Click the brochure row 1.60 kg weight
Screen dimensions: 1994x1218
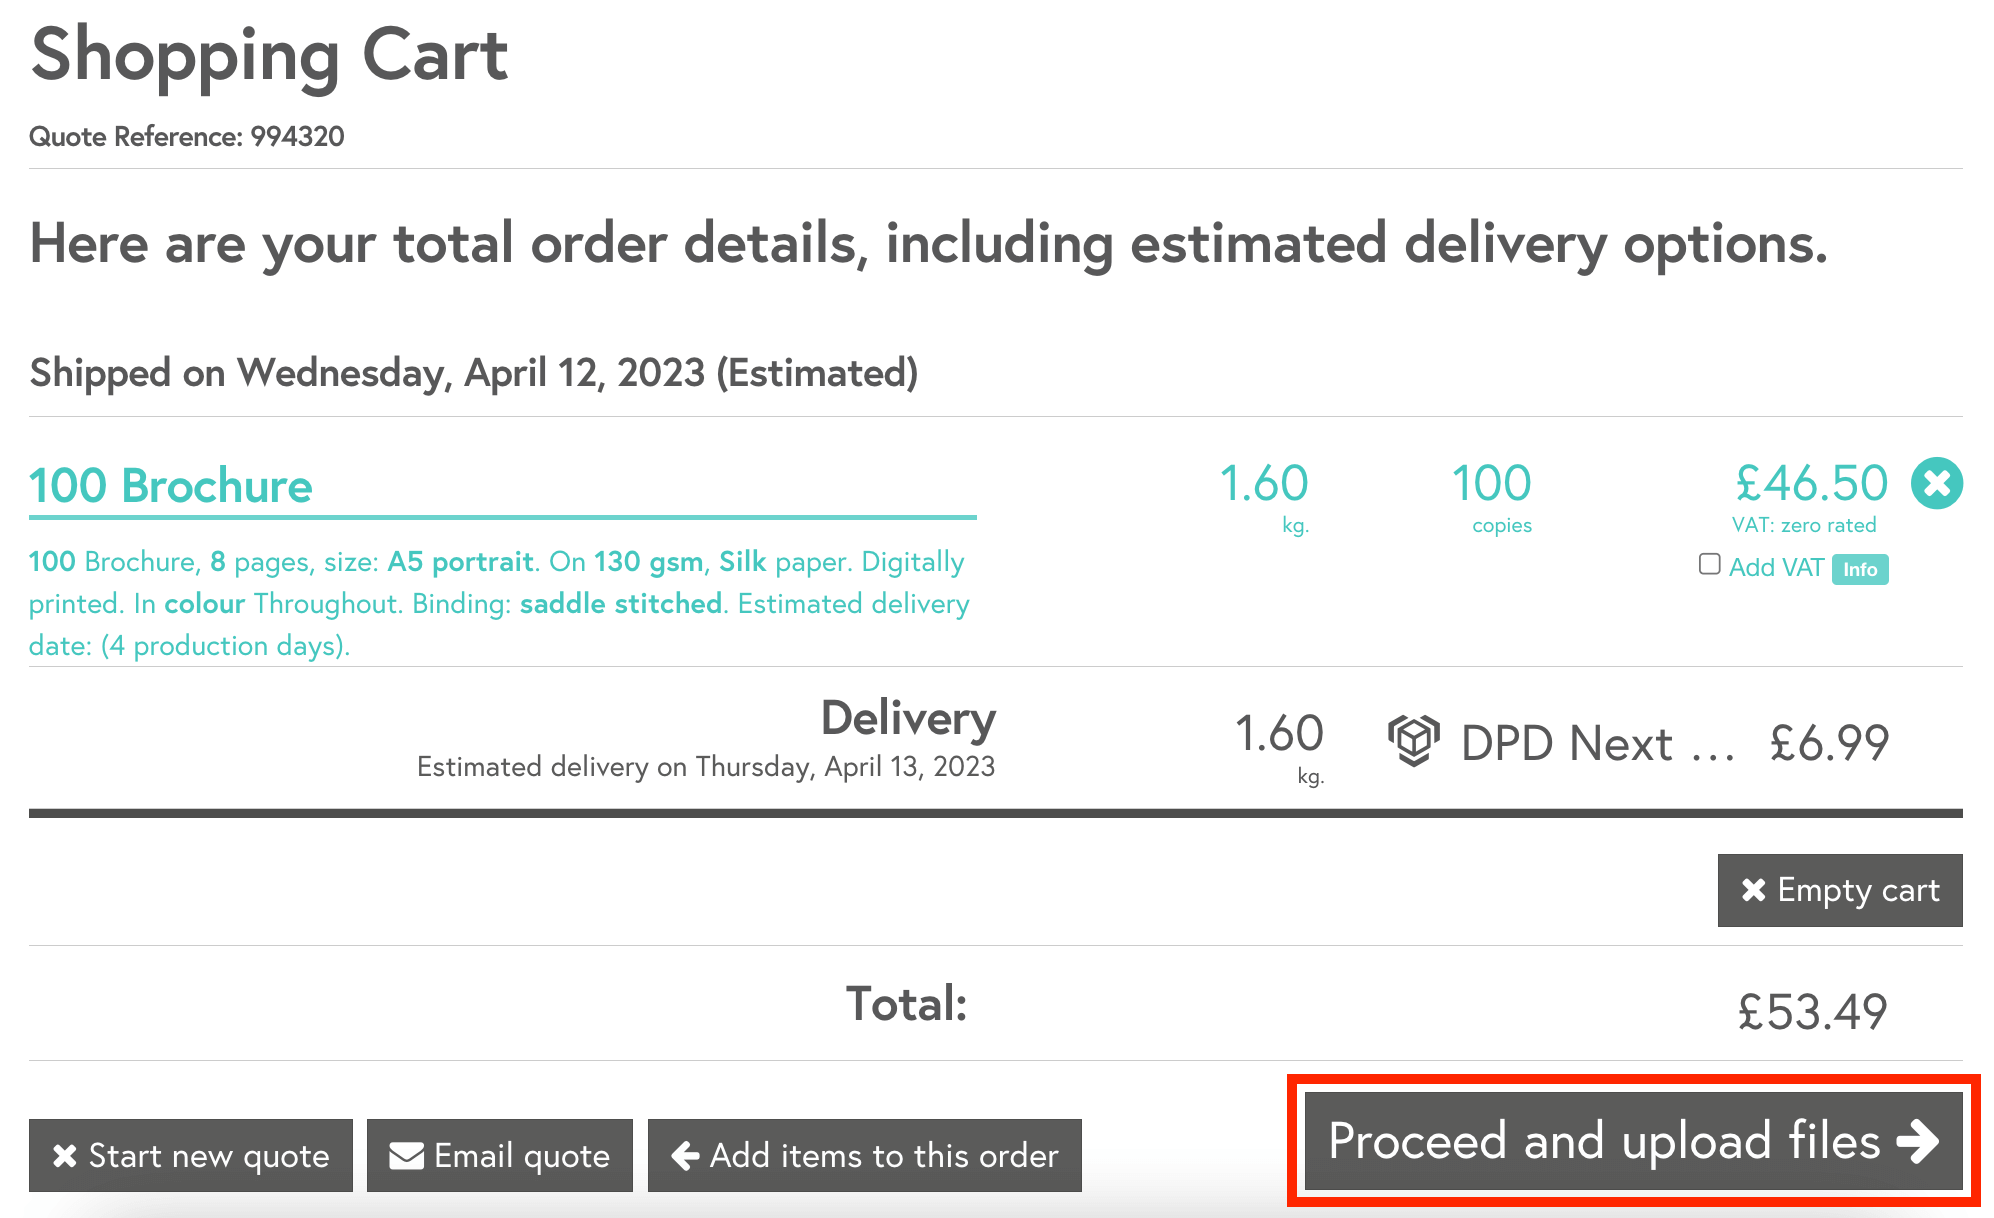[x=1263, y=484]
